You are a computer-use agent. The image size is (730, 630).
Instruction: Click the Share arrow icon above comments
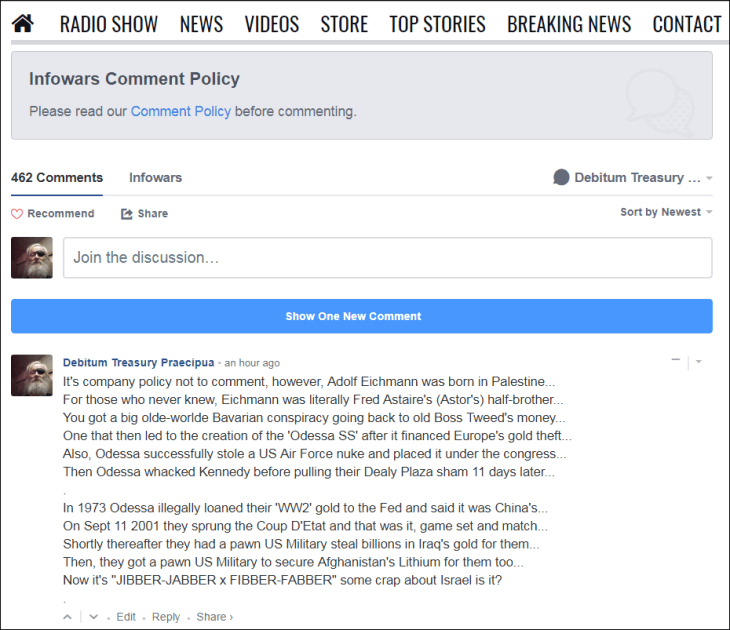[127, 214]
